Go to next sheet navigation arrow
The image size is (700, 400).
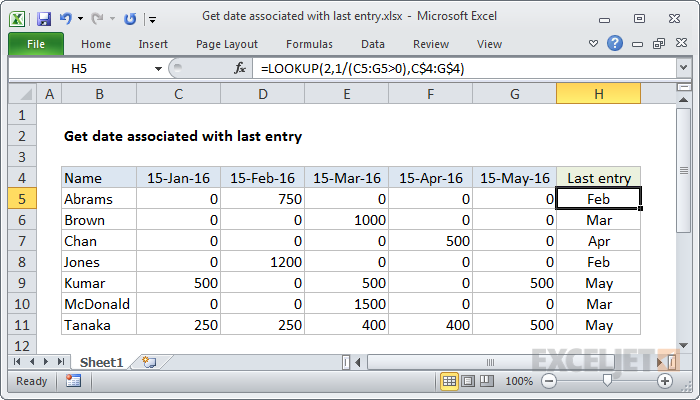click(46, 362)
